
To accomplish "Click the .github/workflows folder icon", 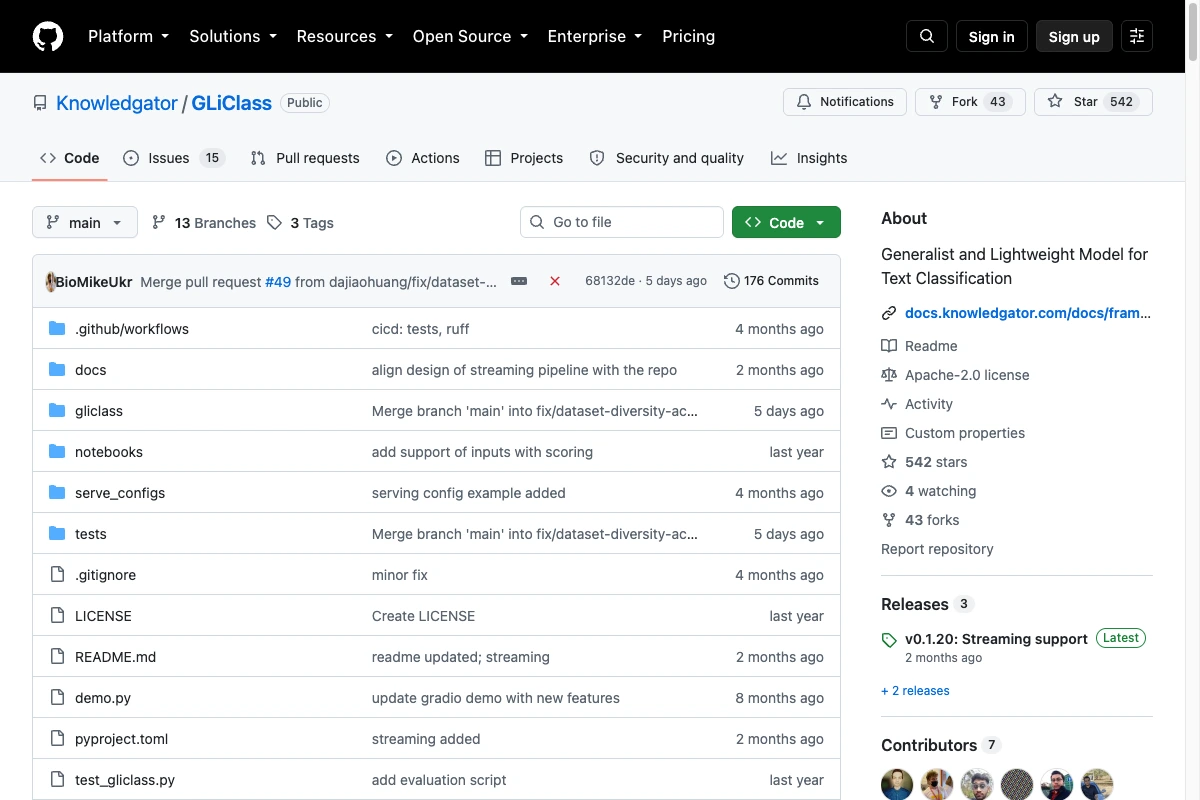I will click(57, 329).
